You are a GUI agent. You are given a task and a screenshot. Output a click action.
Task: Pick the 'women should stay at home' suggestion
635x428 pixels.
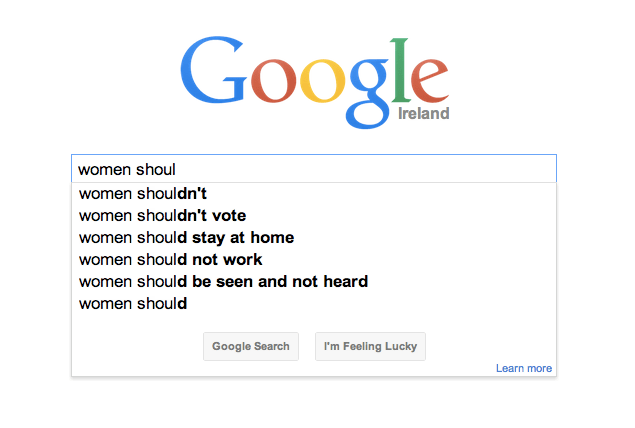pyautogui.click(x=186, y=237)
